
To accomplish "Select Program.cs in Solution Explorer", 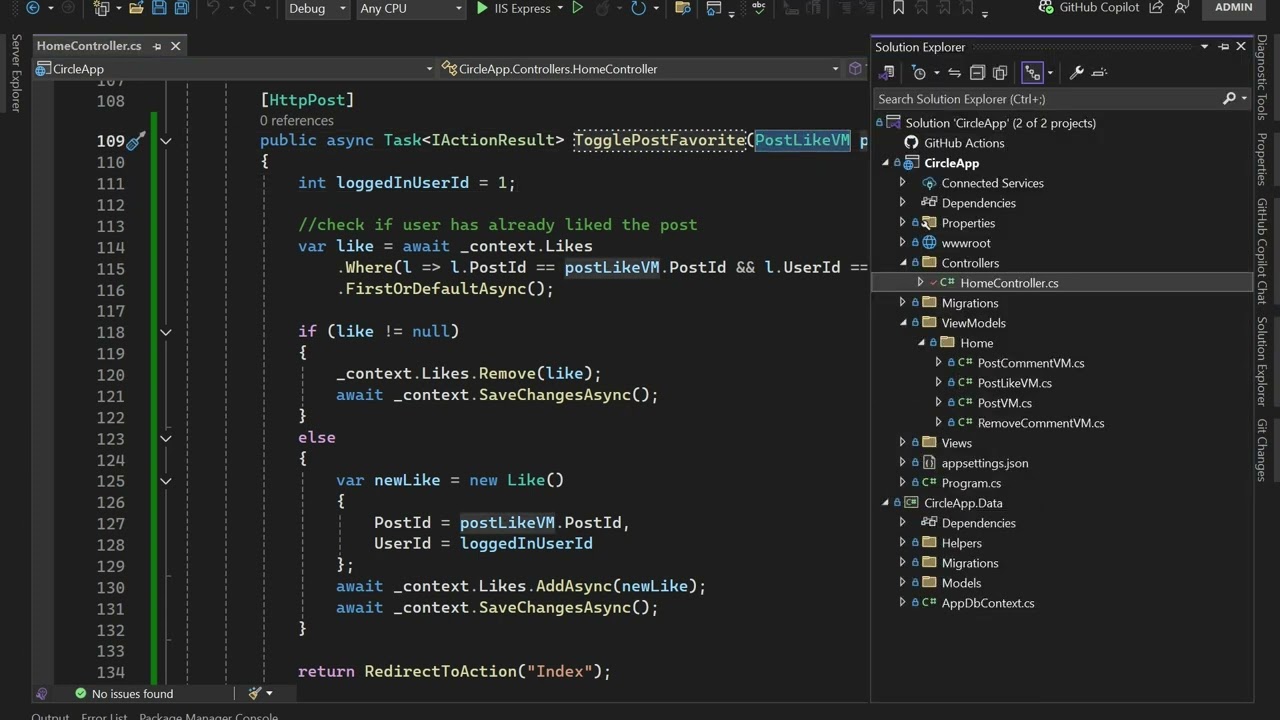I will click(971, 483).
